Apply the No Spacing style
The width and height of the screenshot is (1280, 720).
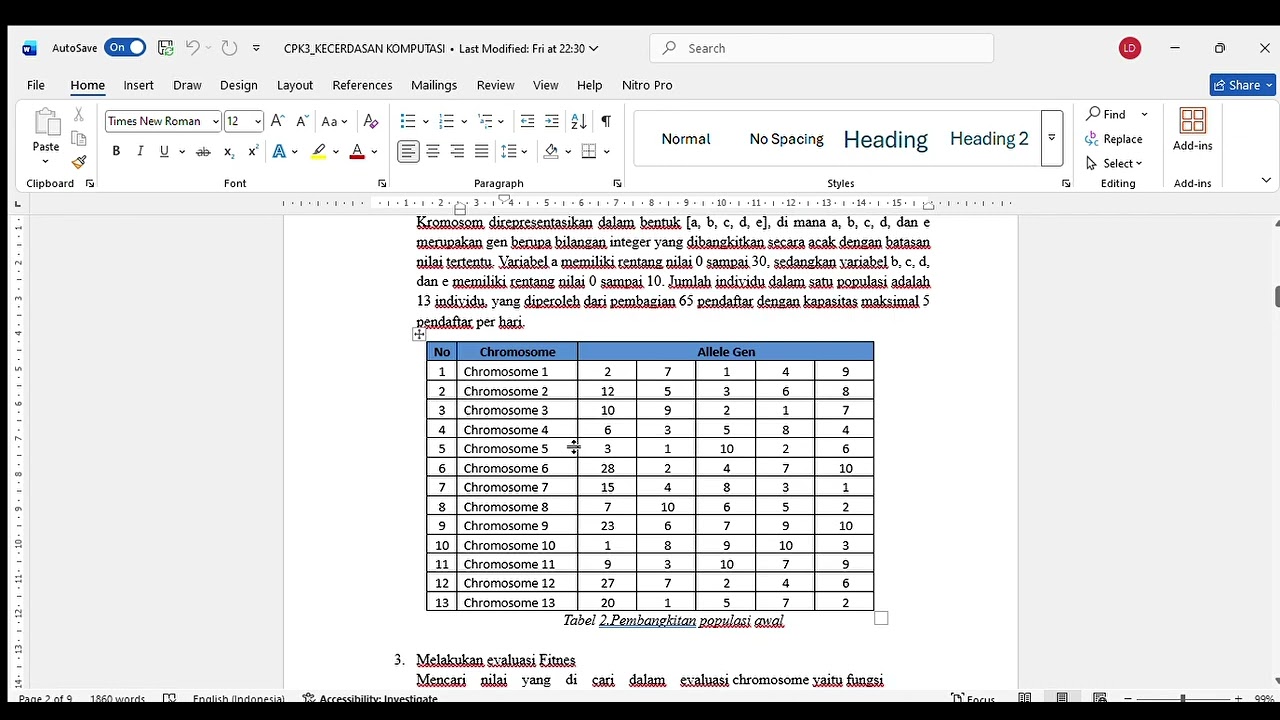pyautogui.click(x=787, y=139)
